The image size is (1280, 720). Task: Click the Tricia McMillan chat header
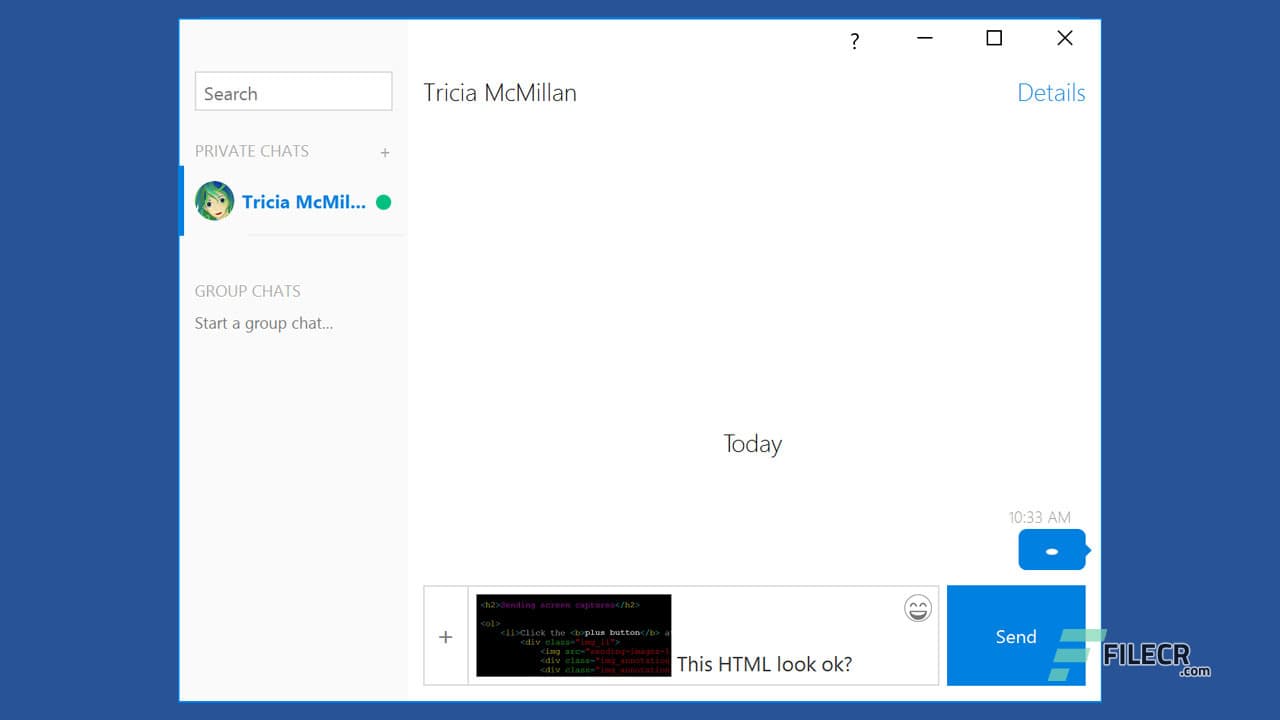point(499,92)
